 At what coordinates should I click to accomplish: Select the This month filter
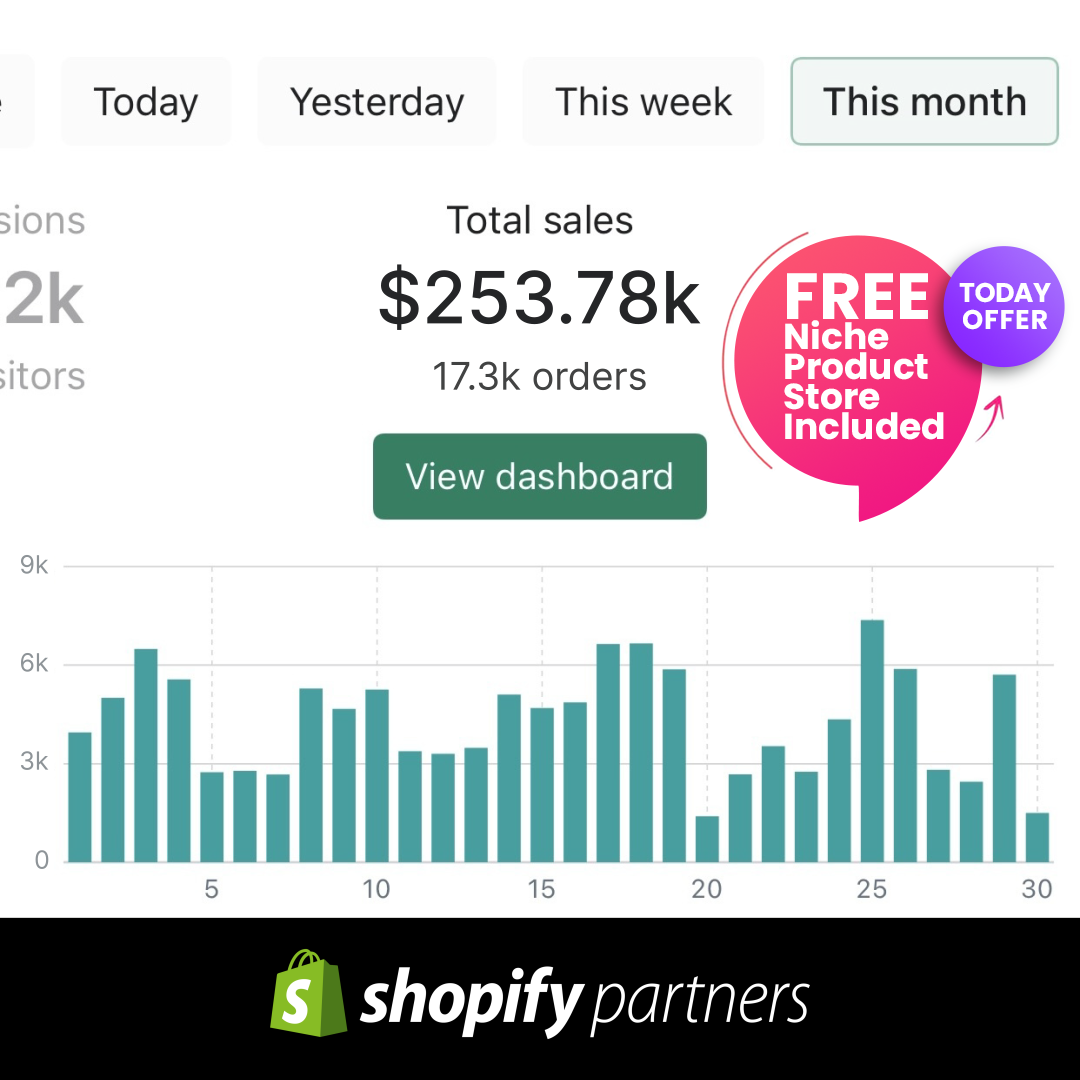pyautogui.click(x=923, y=101)
